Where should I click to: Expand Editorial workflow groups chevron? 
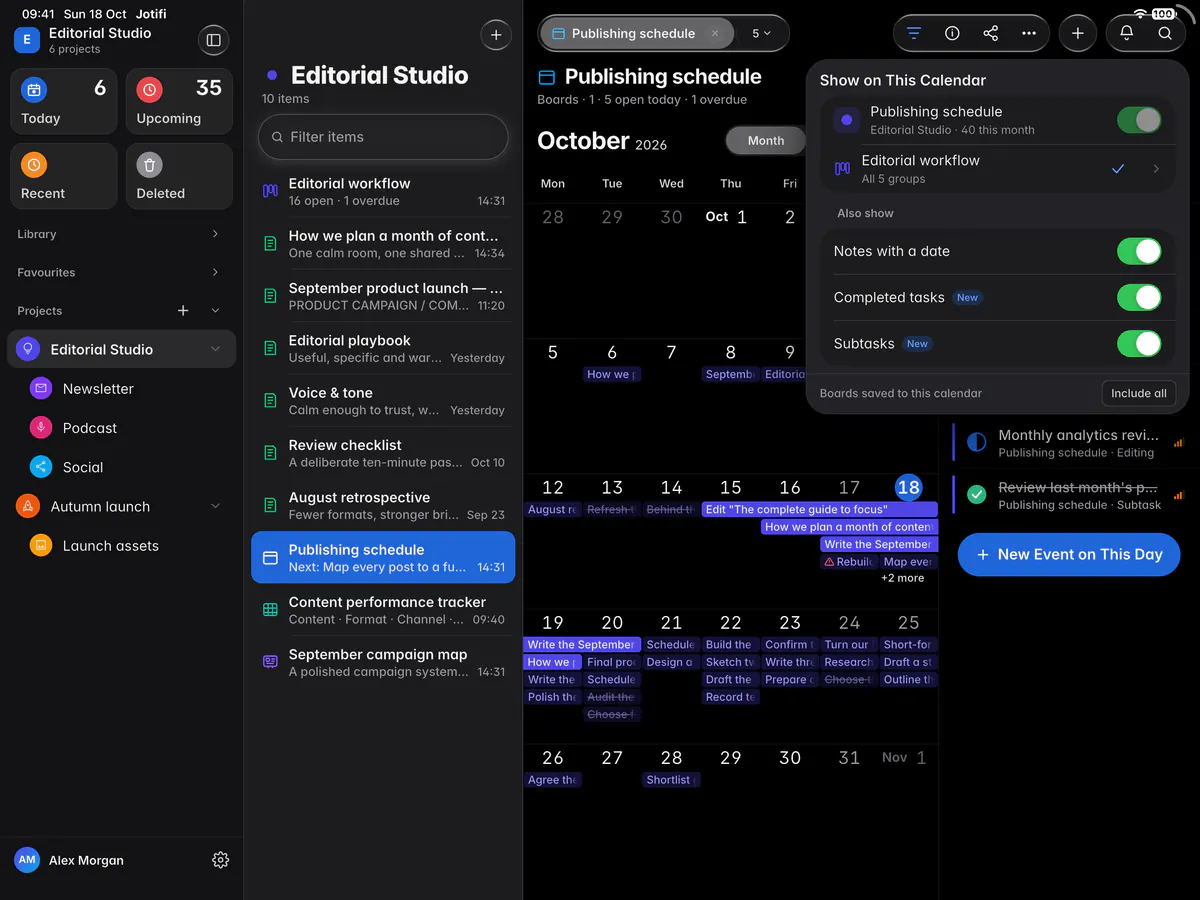pyautogui.click(x=1156, y=169)
